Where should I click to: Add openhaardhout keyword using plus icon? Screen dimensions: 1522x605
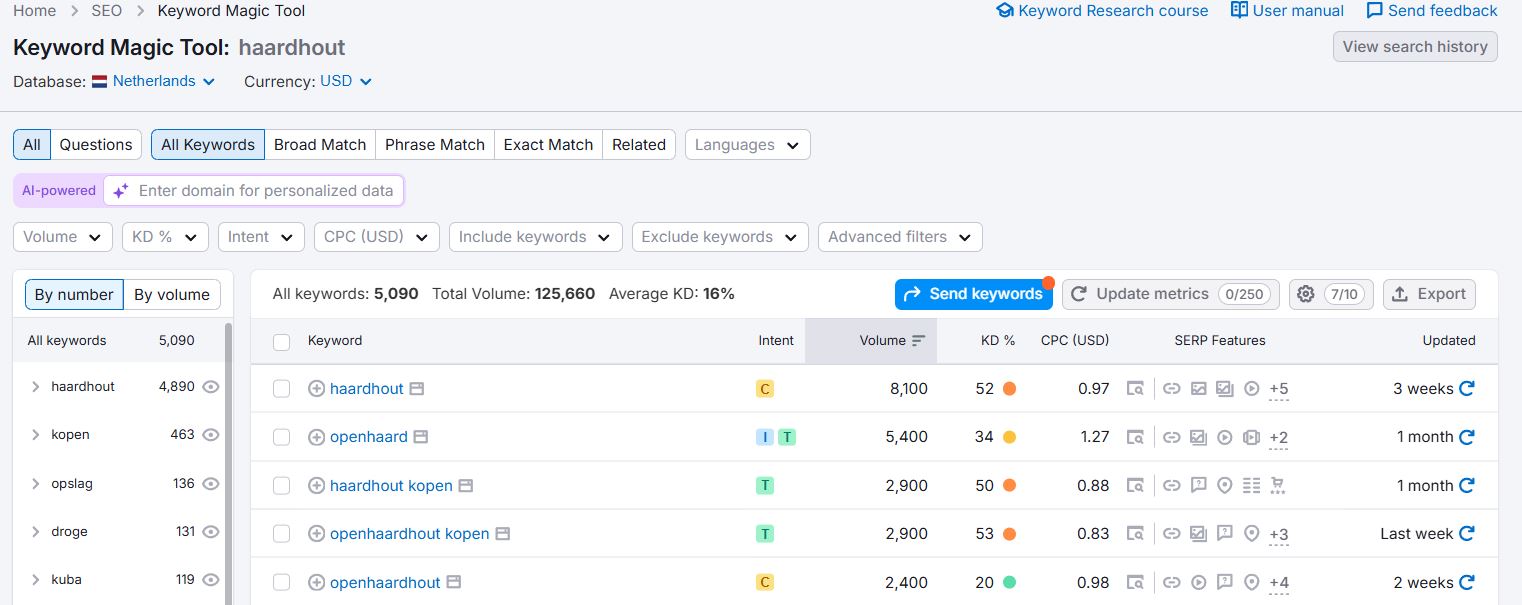click(x=316, y=583)
